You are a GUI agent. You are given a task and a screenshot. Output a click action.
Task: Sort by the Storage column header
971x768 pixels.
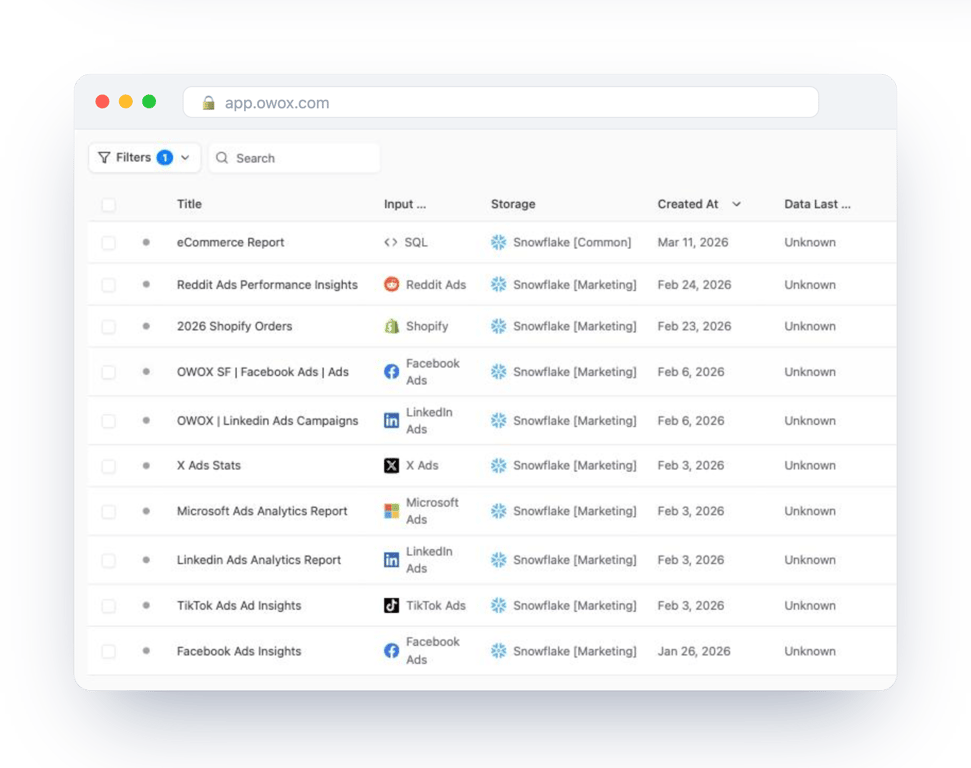(x=513, y=204)
